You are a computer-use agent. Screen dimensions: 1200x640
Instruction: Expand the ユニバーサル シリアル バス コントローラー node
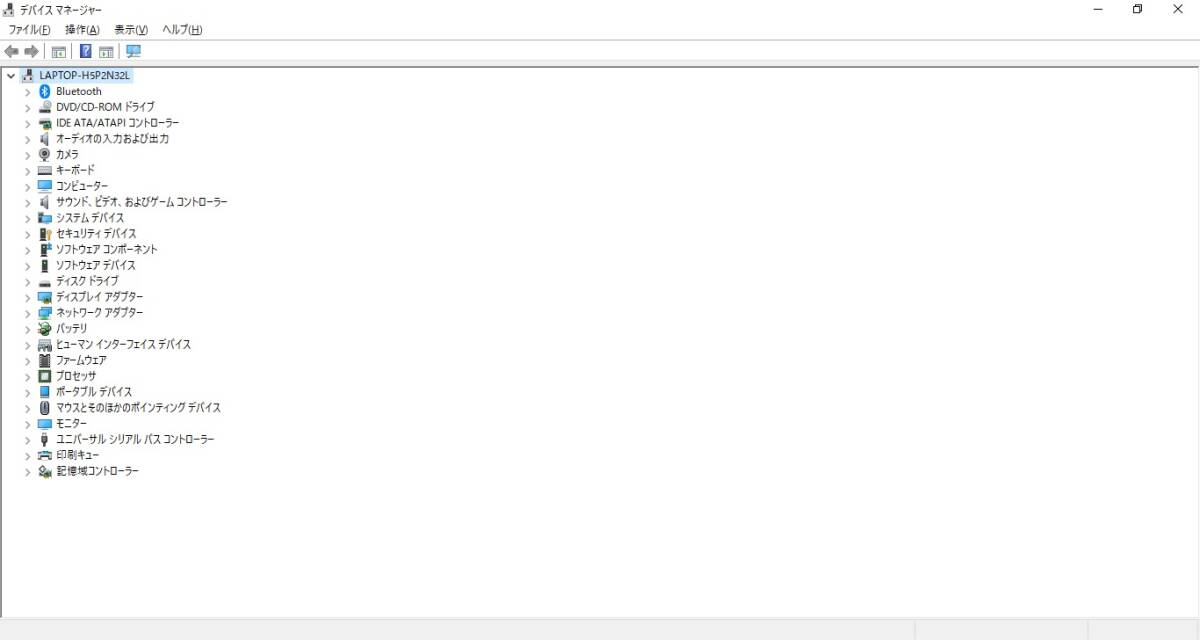(28, 439)
